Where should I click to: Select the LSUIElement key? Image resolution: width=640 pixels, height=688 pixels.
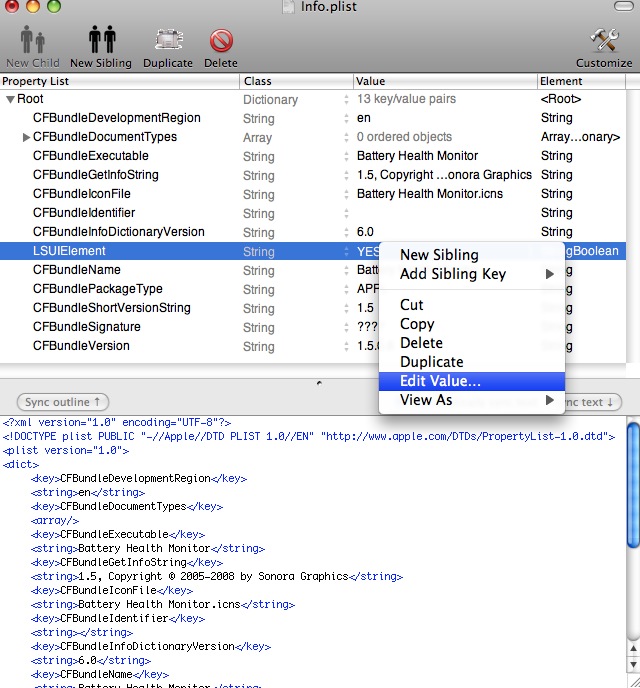69,251
